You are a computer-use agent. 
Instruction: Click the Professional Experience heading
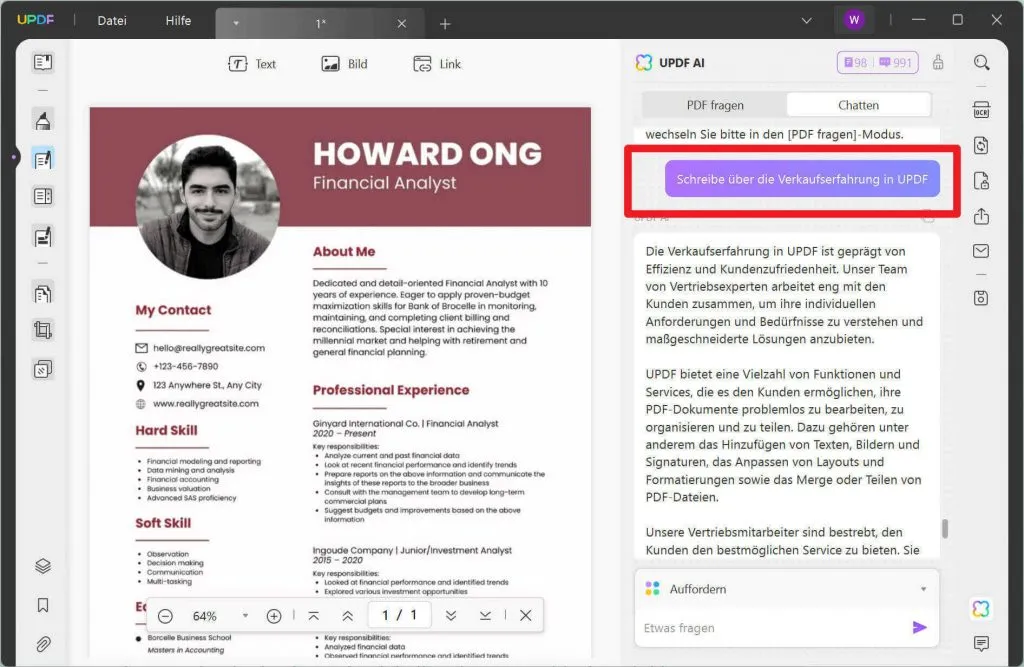pos(391,390)
